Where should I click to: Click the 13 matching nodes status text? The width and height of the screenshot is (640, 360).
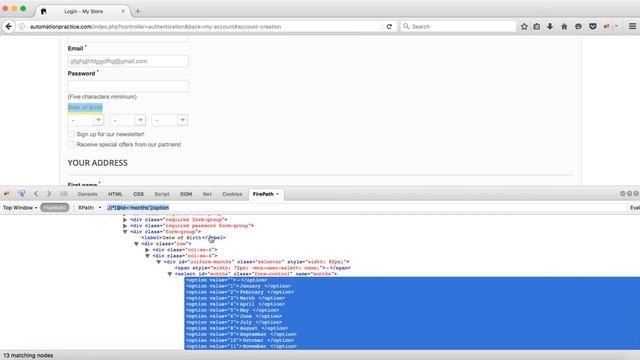click(x=28, y=356)
